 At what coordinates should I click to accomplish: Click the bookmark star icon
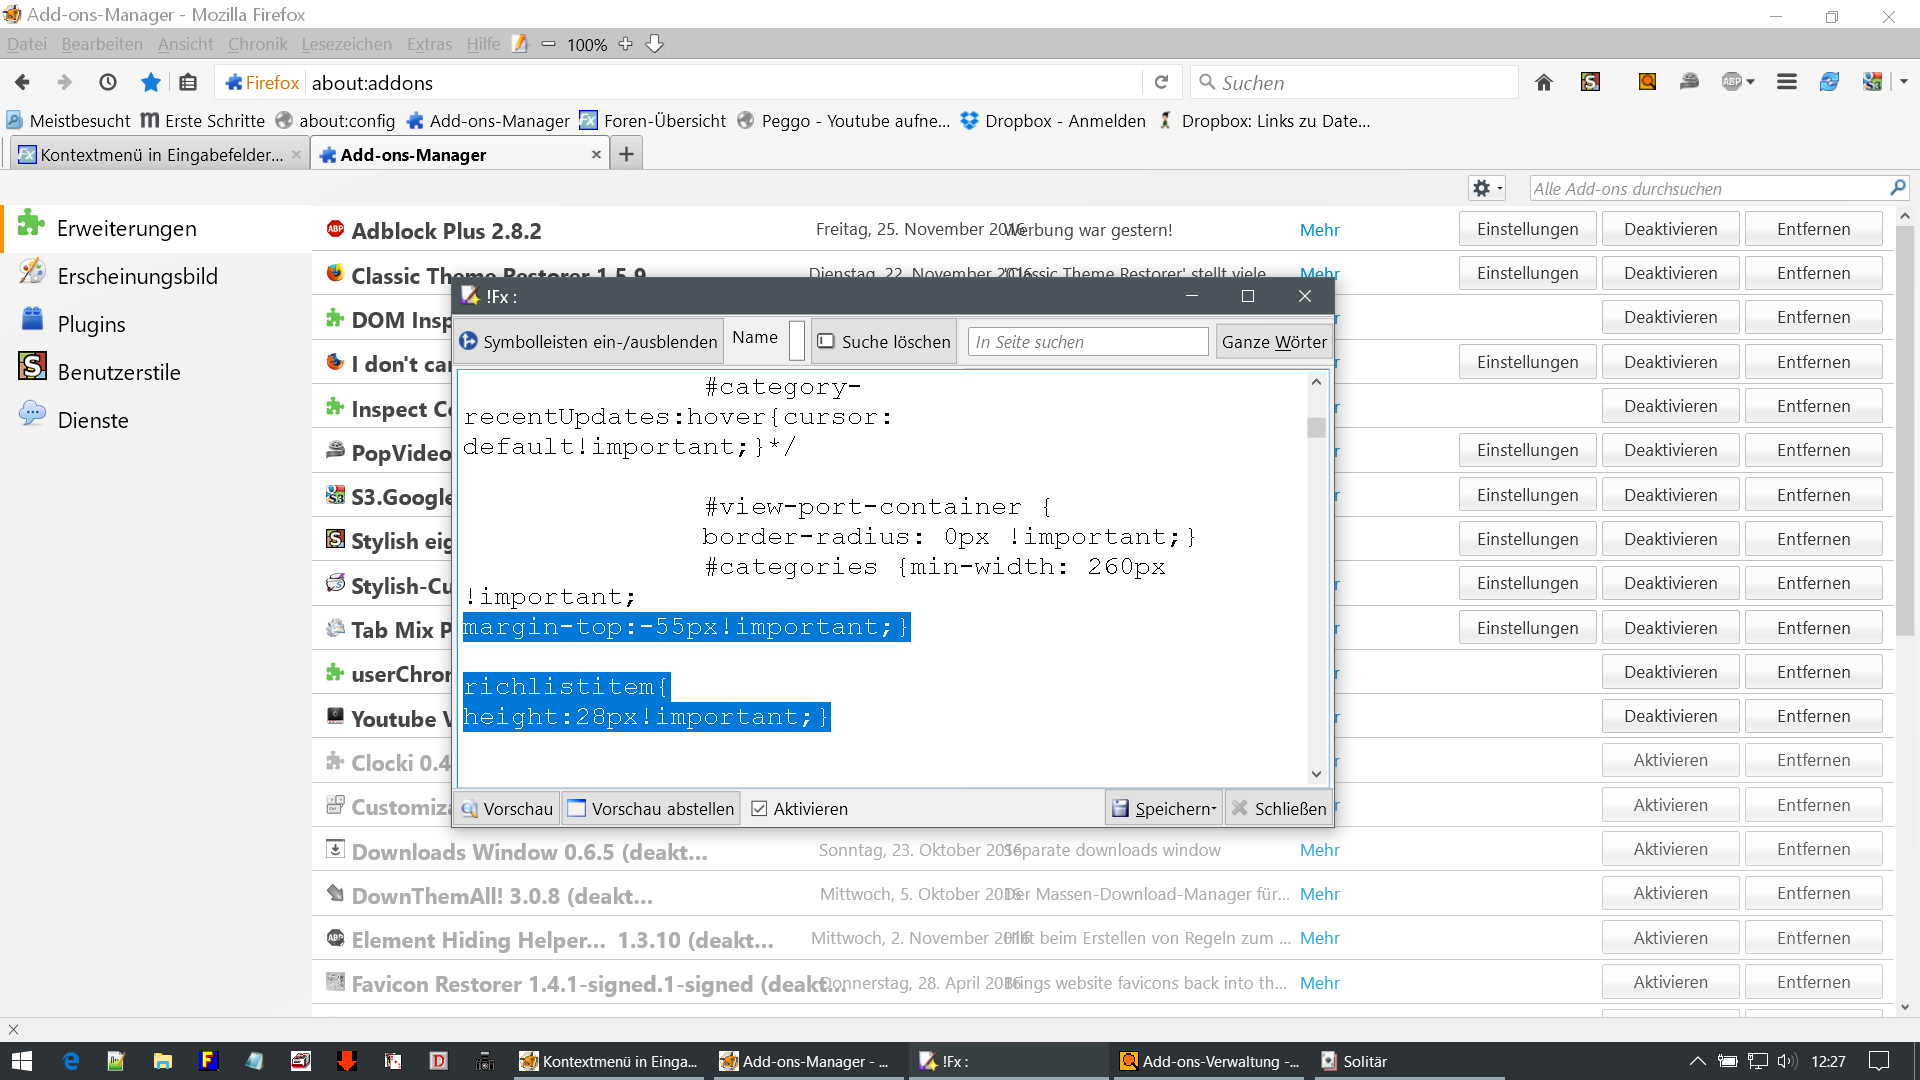tap(151, 82)
